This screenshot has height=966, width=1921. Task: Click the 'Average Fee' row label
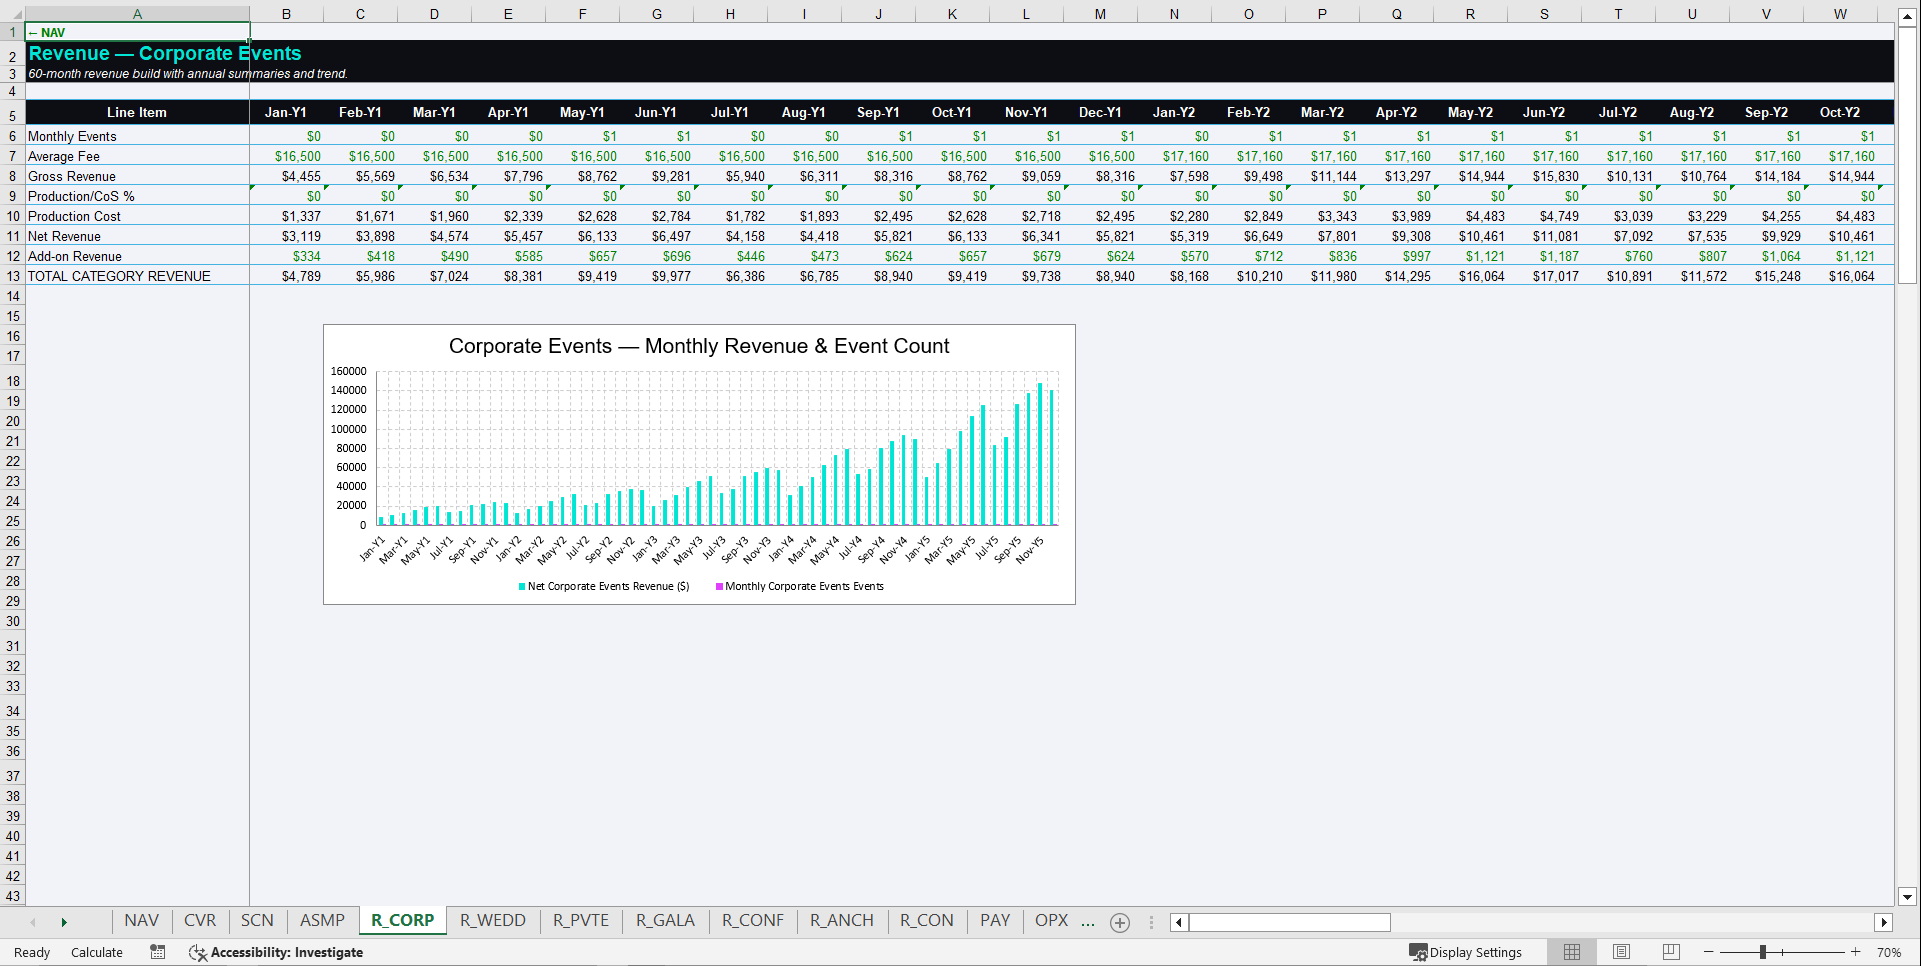(64, 156)
